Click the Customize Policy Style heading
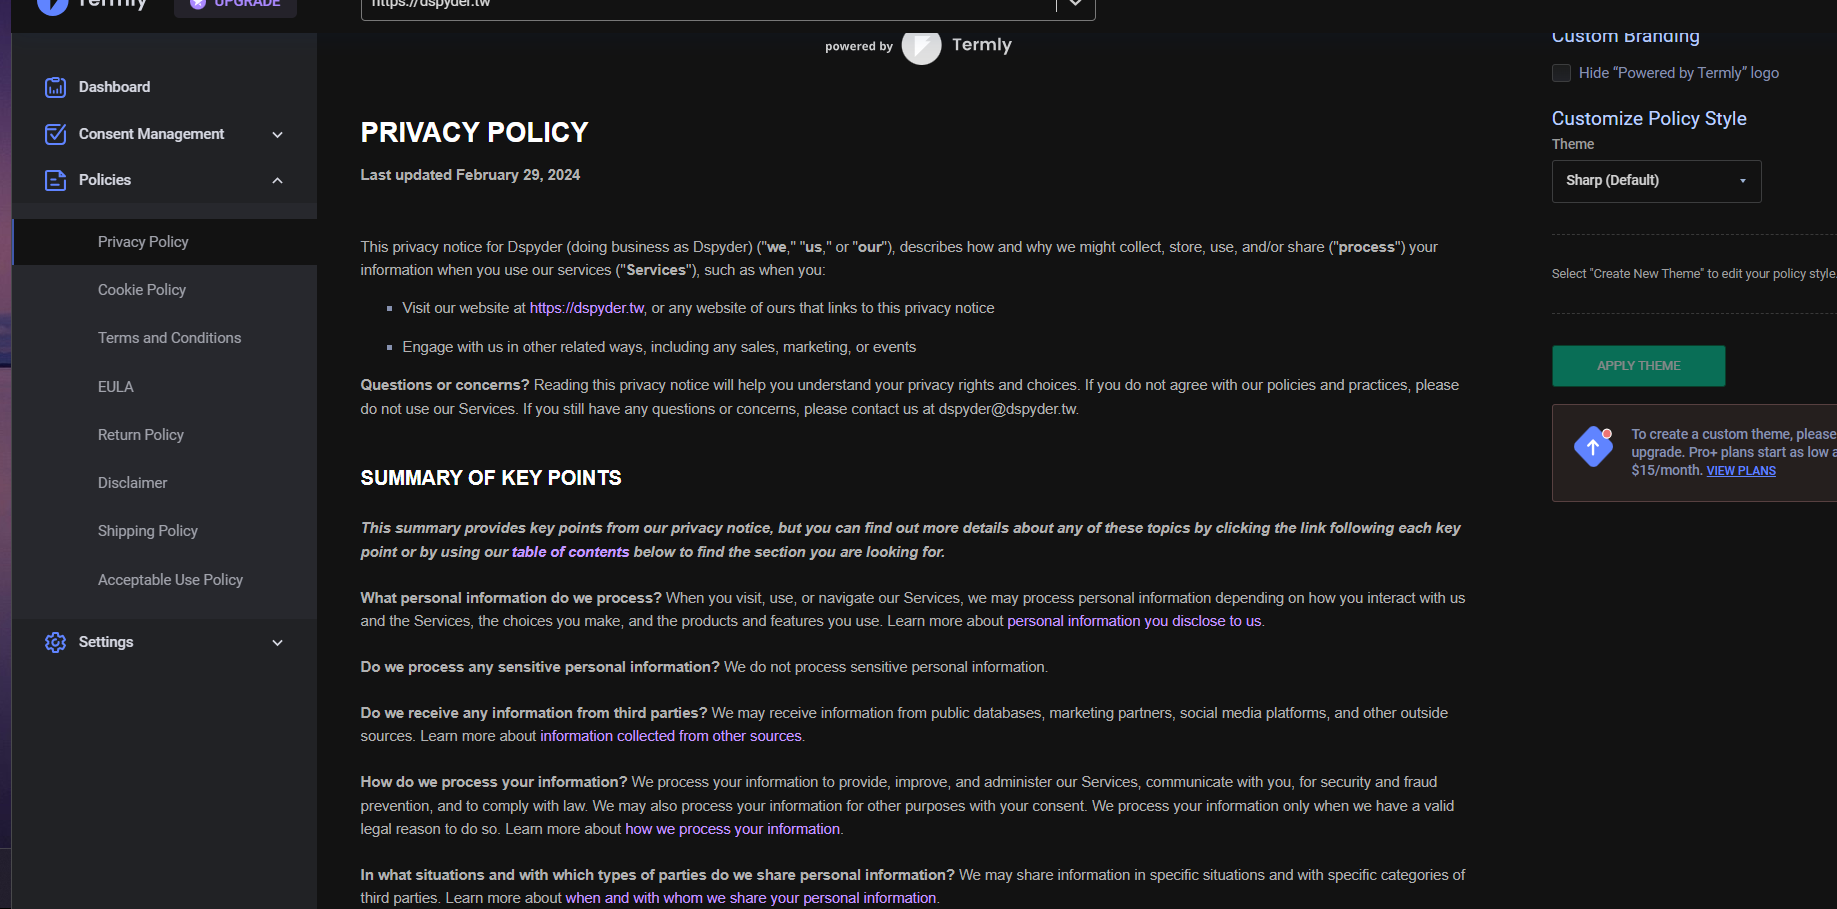 tap(1649, 118)
